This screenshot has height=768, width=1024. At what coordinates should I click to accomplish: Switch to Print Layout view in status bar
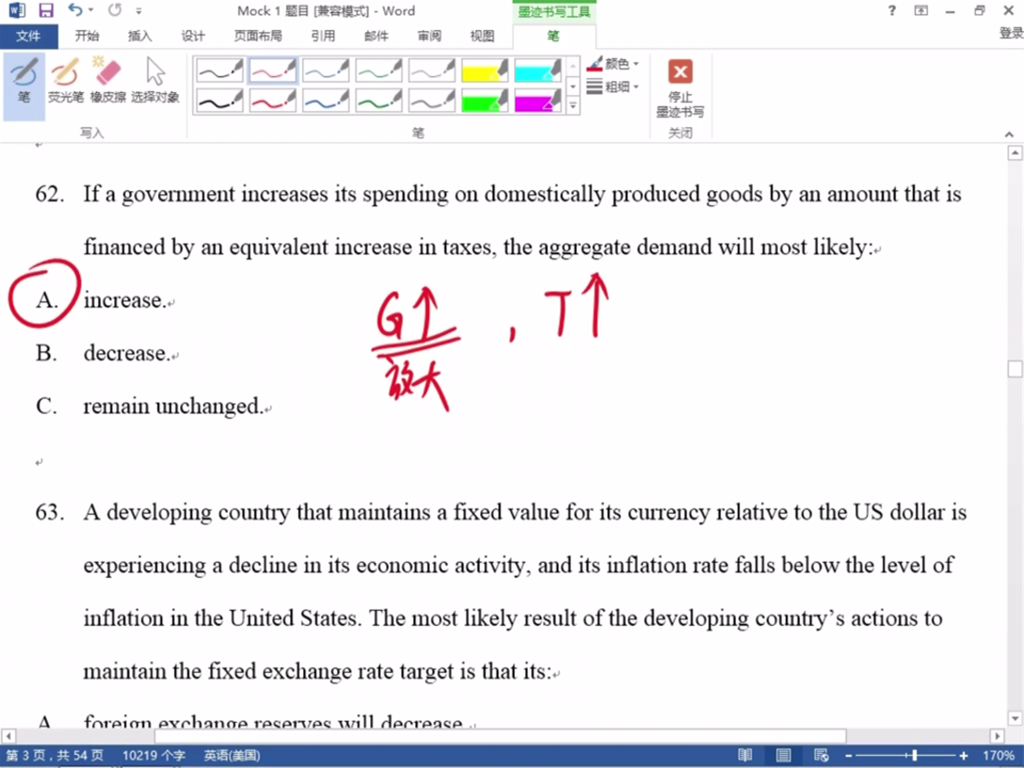(x=784, y=755)
